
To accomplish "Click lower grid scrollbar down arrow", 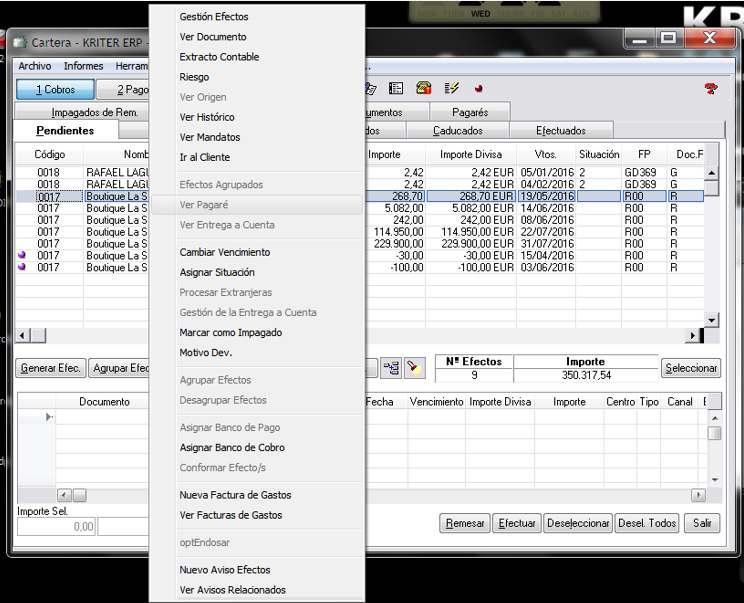I will click(x=715, y=480).
